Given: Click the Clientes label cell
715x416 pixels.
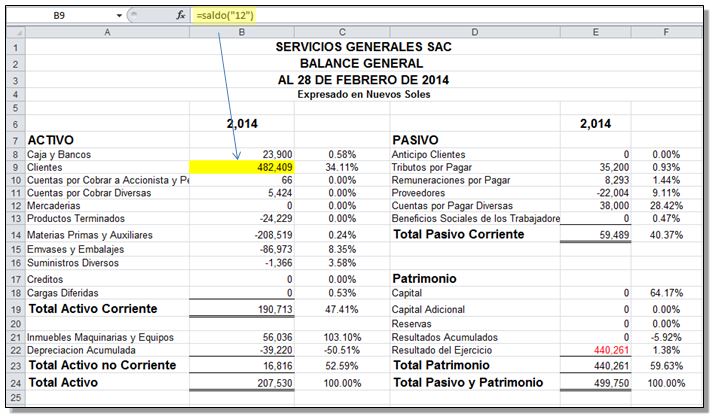Looking at the screenshot, I should pos(45,167).
